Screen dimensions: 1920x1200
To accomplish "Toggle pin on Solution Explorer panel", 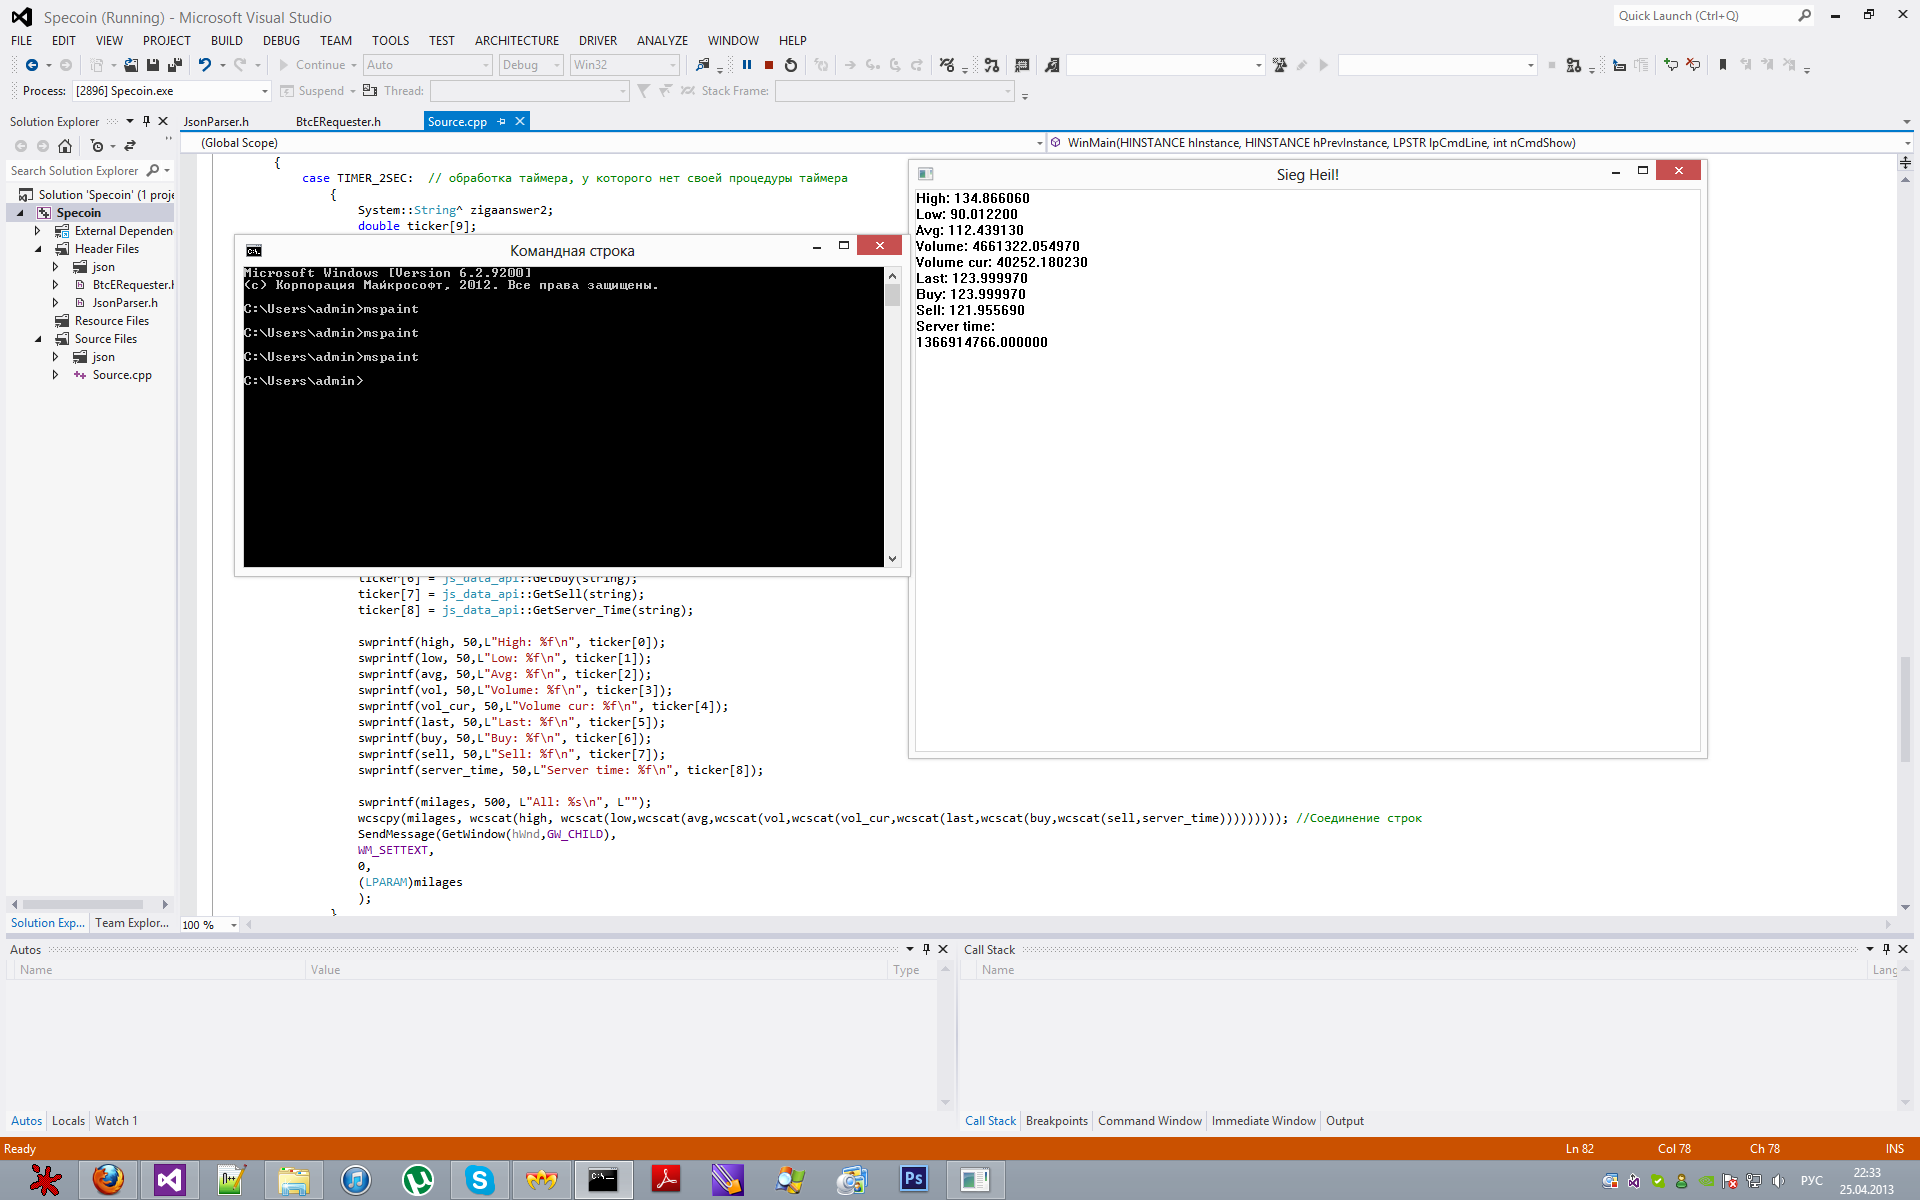I will tap(146, 121).
